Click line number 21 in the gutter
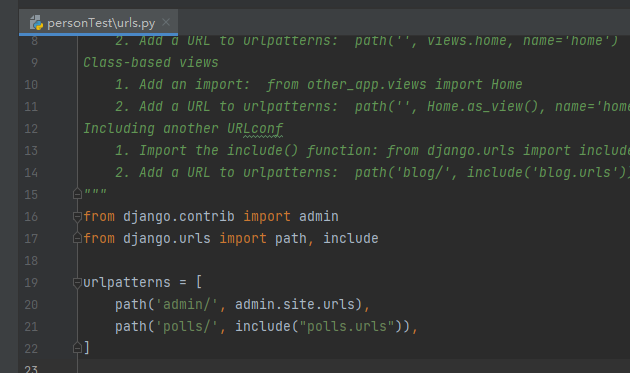This screenshot has width=630, height=373. pyautogui.click(x=31, y=326)
